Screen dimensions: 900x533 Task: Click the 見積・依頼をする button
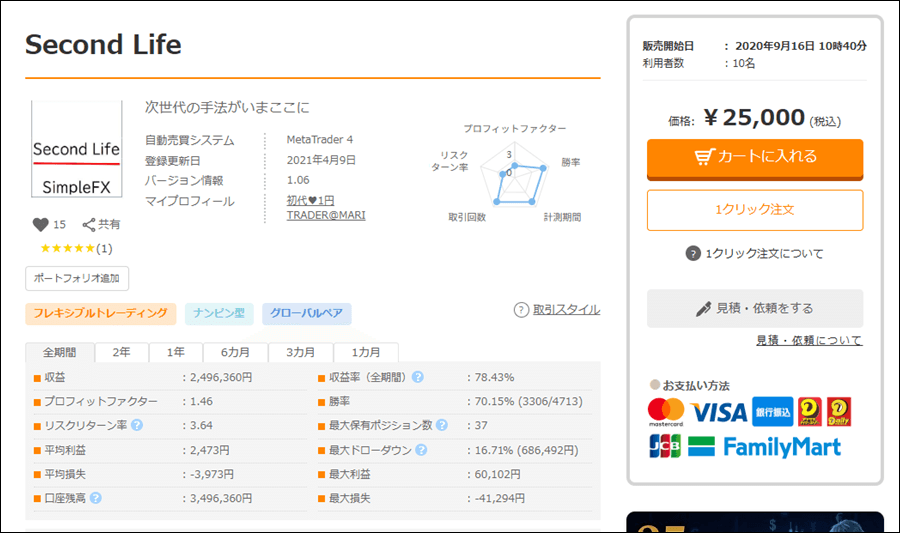pyautogui.click(x=754, y=308)
